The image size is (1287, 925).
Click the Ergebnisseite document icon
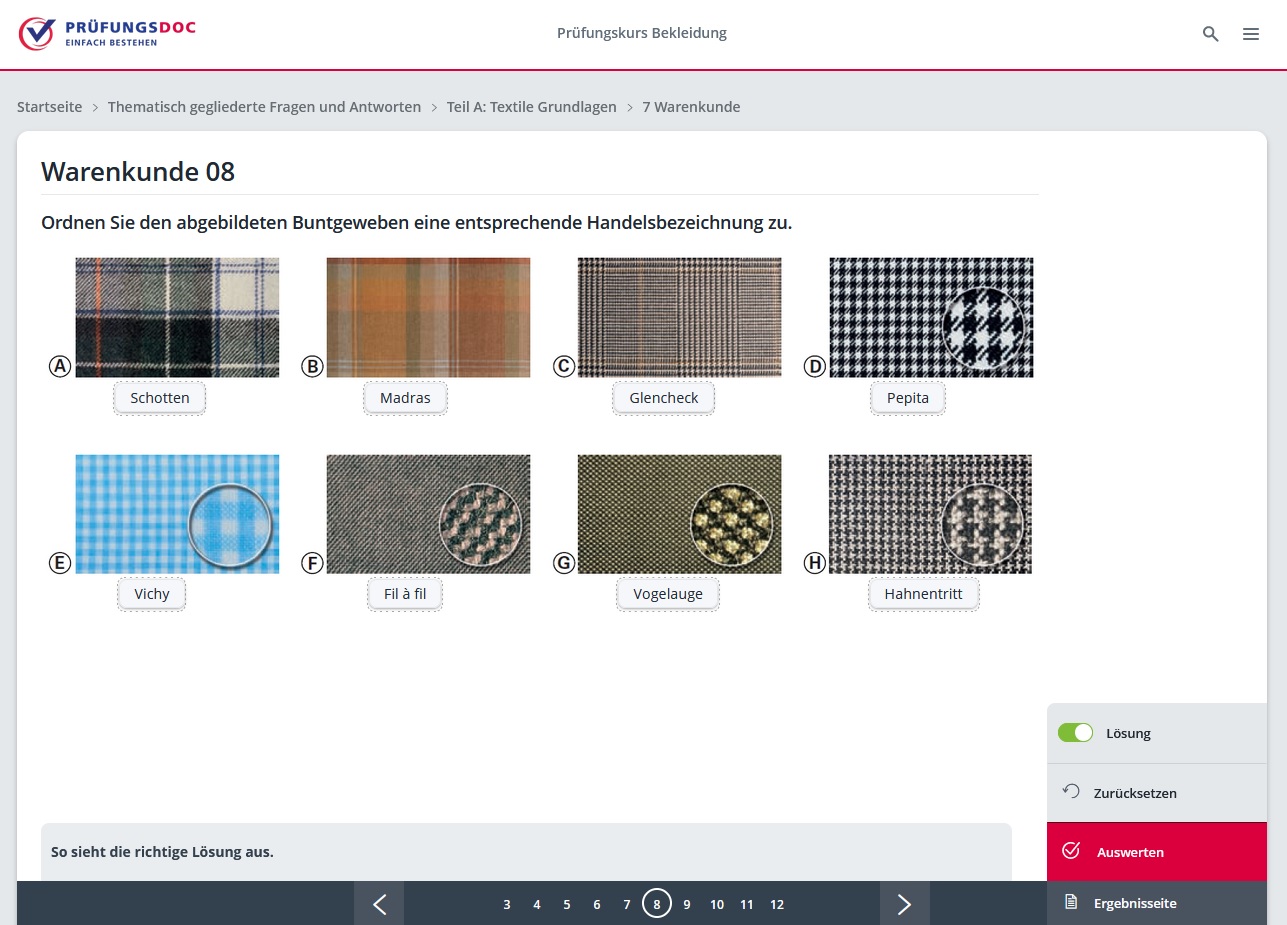(1071, 903)
